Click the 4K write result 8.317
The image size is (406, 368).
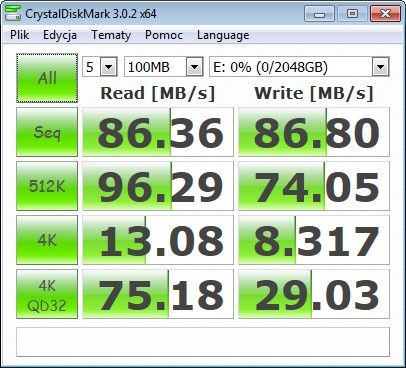[314, 240]
